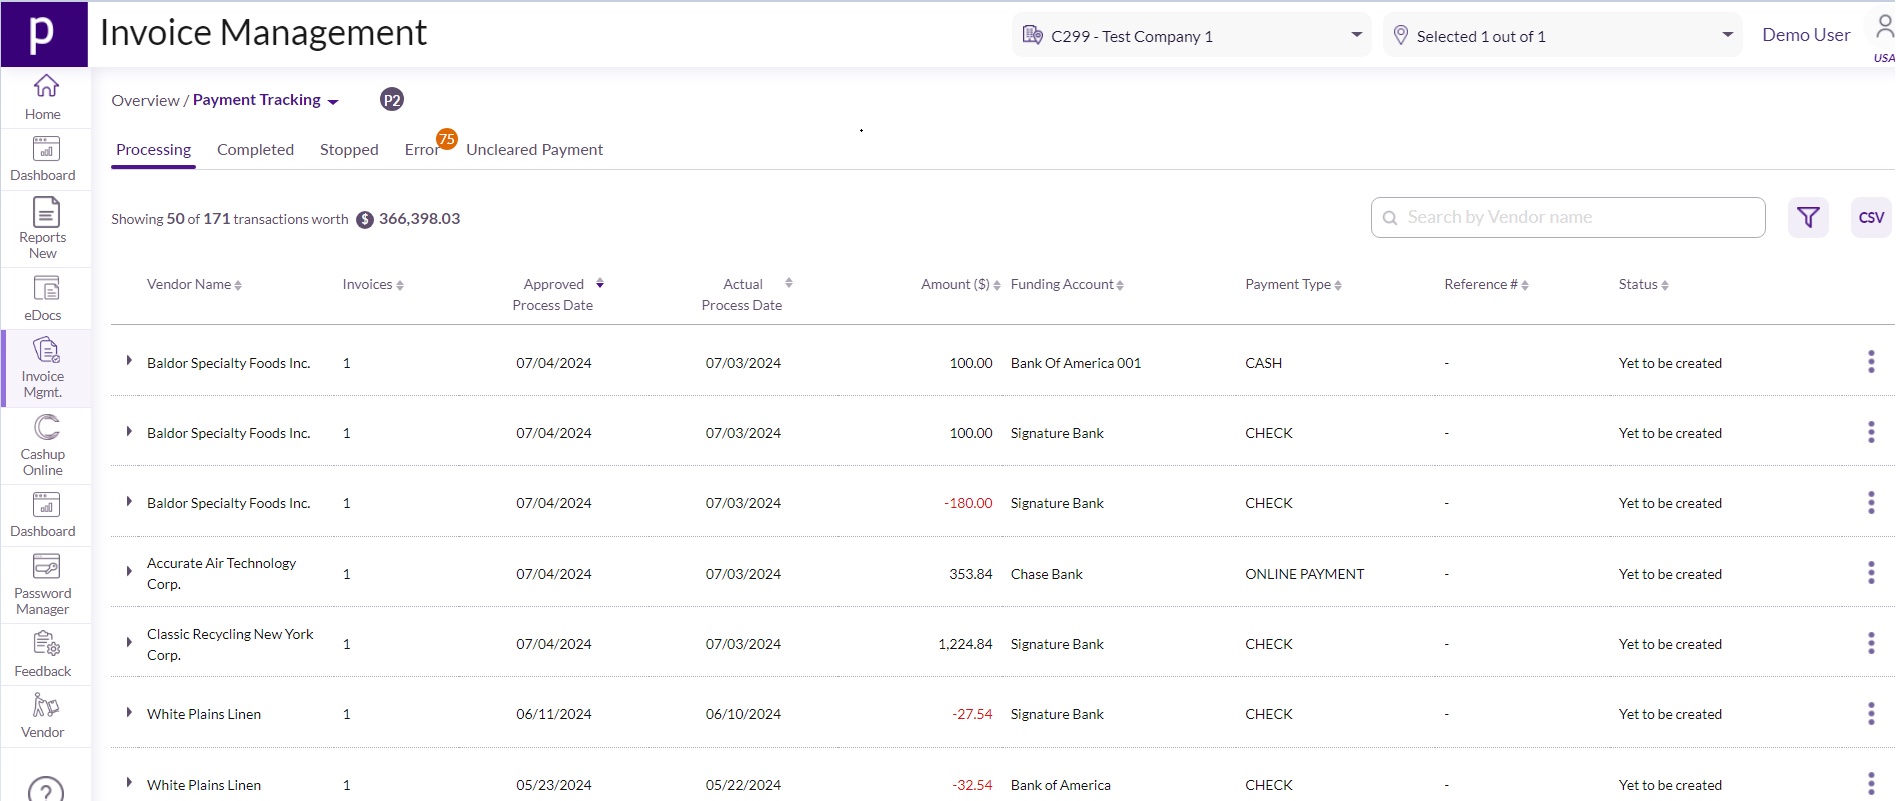Screen dimensions: 1896x801
Task: Click the Search by Vendor name field
Action: click(x=1578, y=217)
